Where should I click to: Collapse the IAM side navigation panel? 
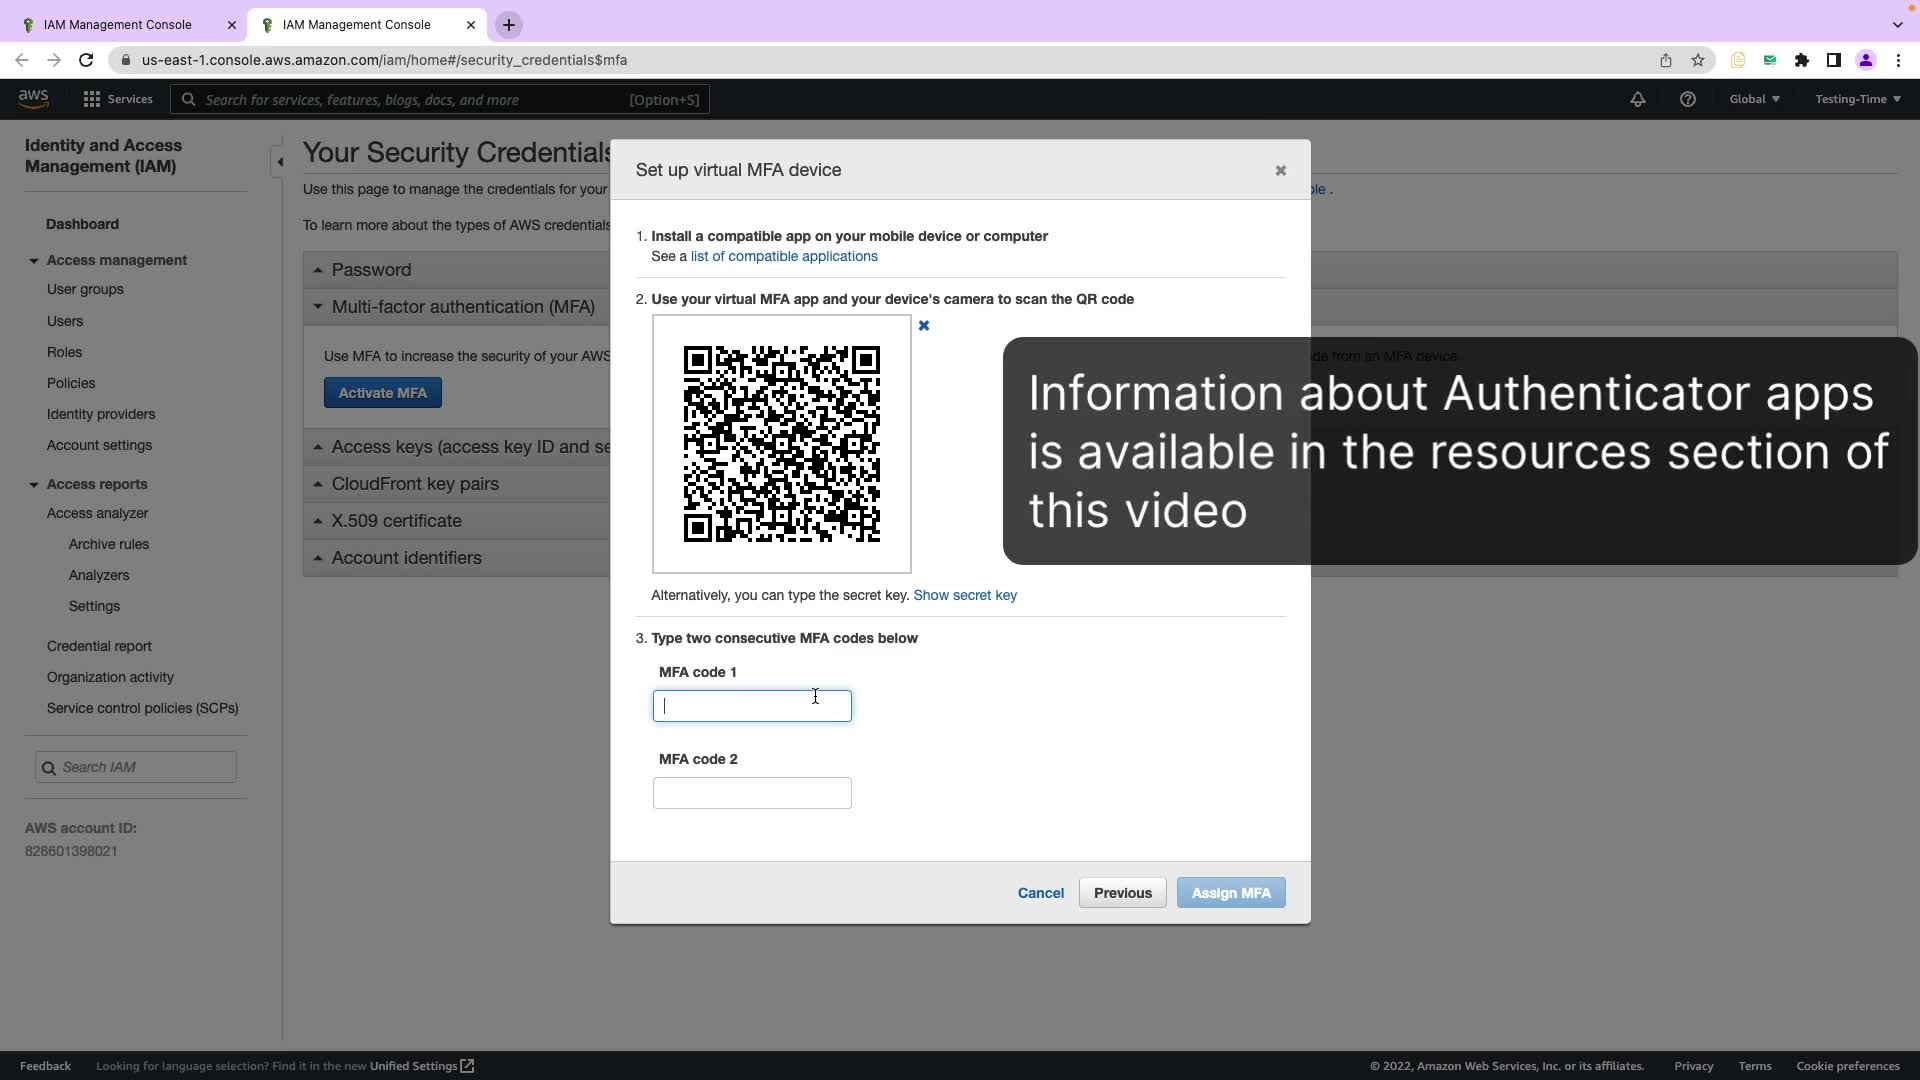tap(280, 161)
